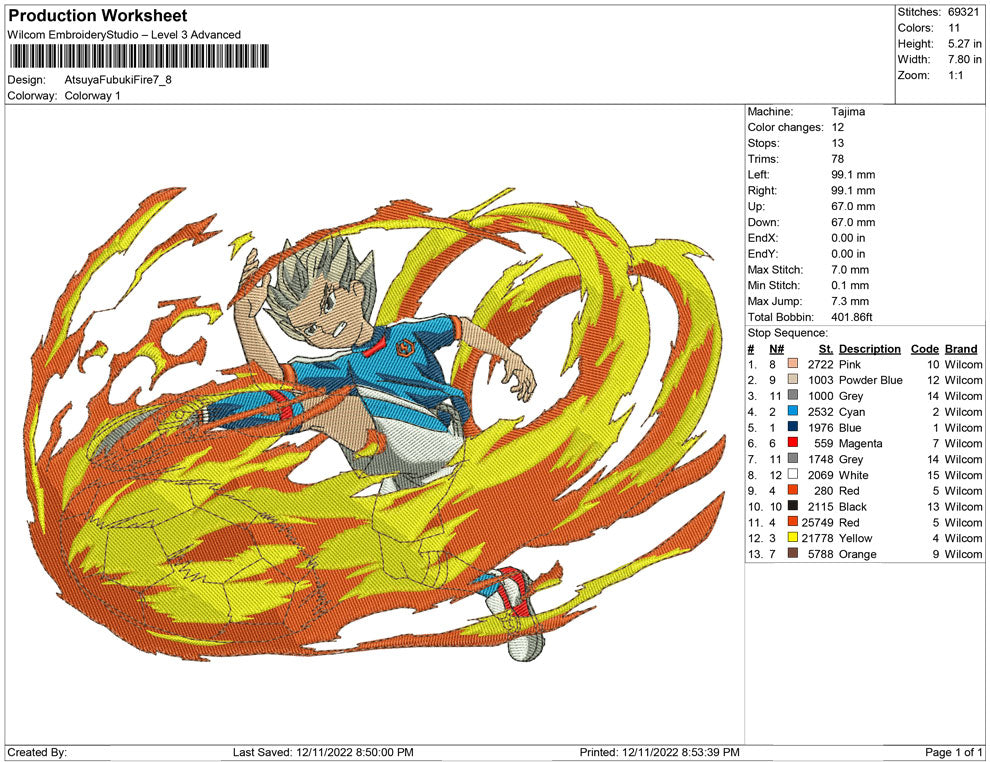This screenshot has height=762, width=990.
Task: Click the 'Code' column header
Action: click(925, 348)
